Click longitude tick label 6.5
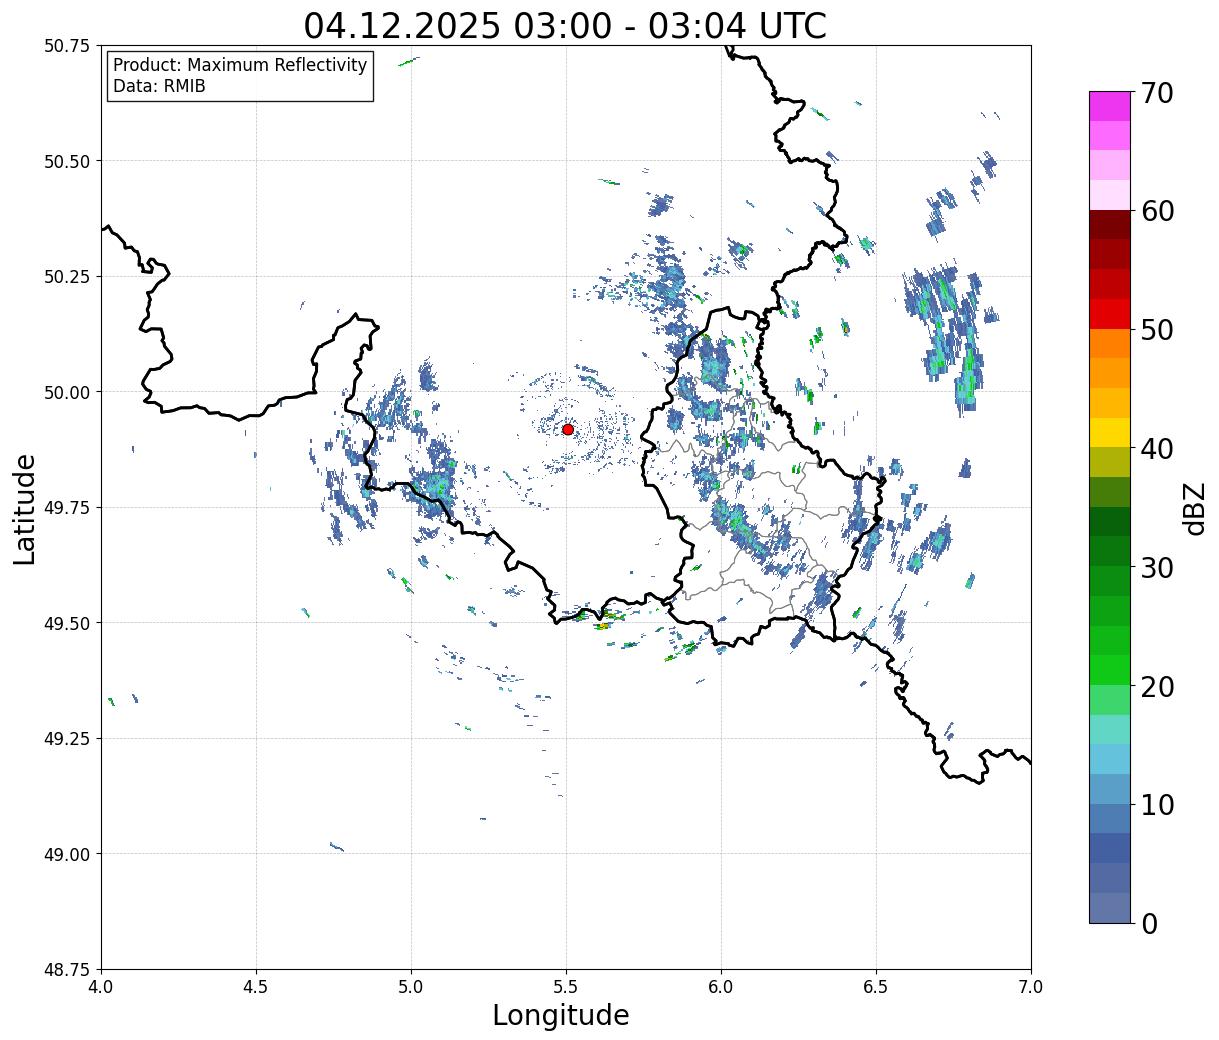The width and height of the screenshot is (1219, 1040). click(x=876, y=987)
